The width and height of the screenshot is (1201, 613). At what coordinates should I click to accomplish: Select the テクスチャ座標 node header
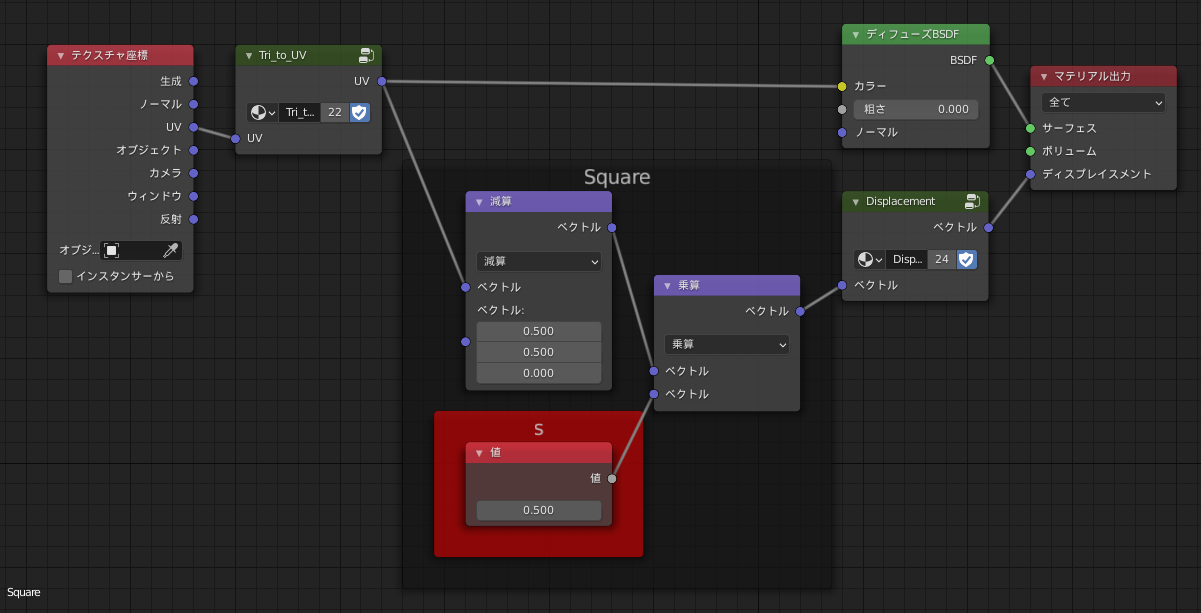121,55
